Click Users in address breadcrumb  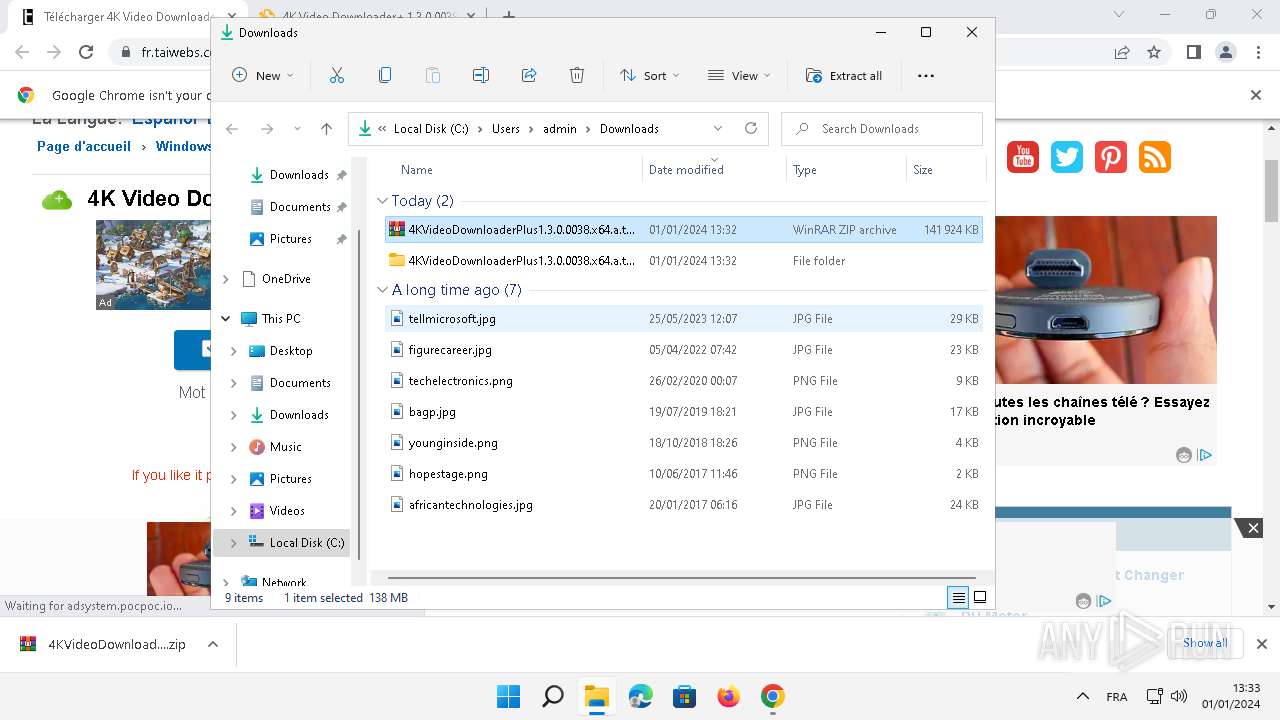[506, 129]
